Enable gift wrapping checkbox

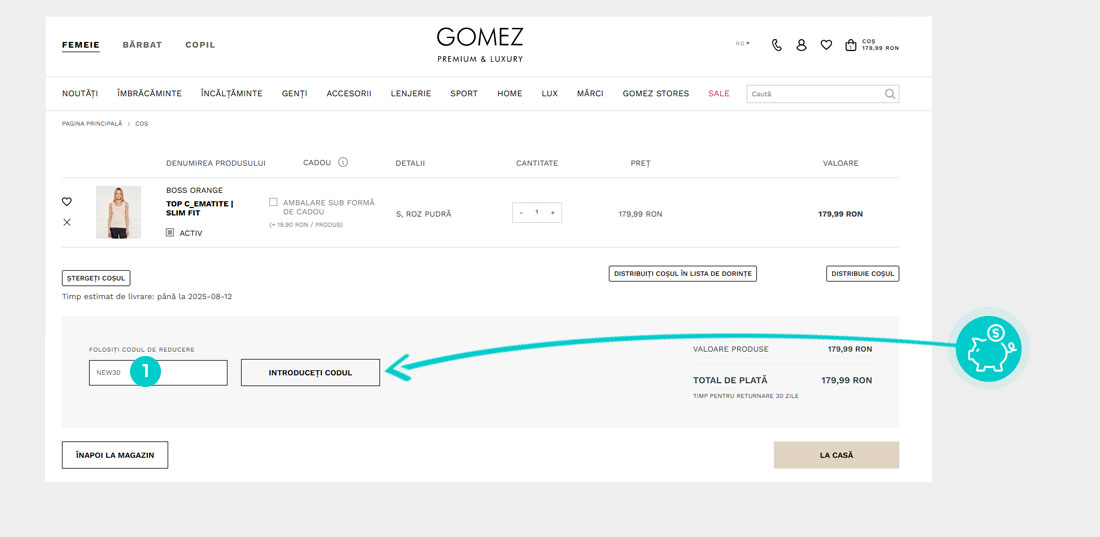point(273,202)
